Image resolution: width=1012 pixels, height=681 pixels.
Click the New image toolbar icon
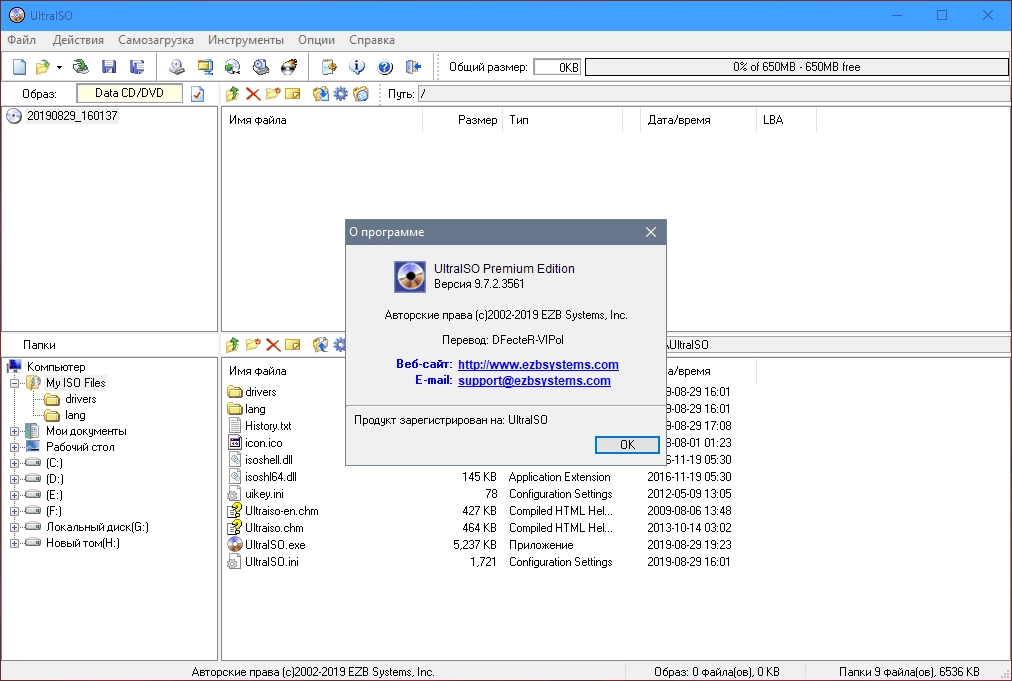[19, 66]
